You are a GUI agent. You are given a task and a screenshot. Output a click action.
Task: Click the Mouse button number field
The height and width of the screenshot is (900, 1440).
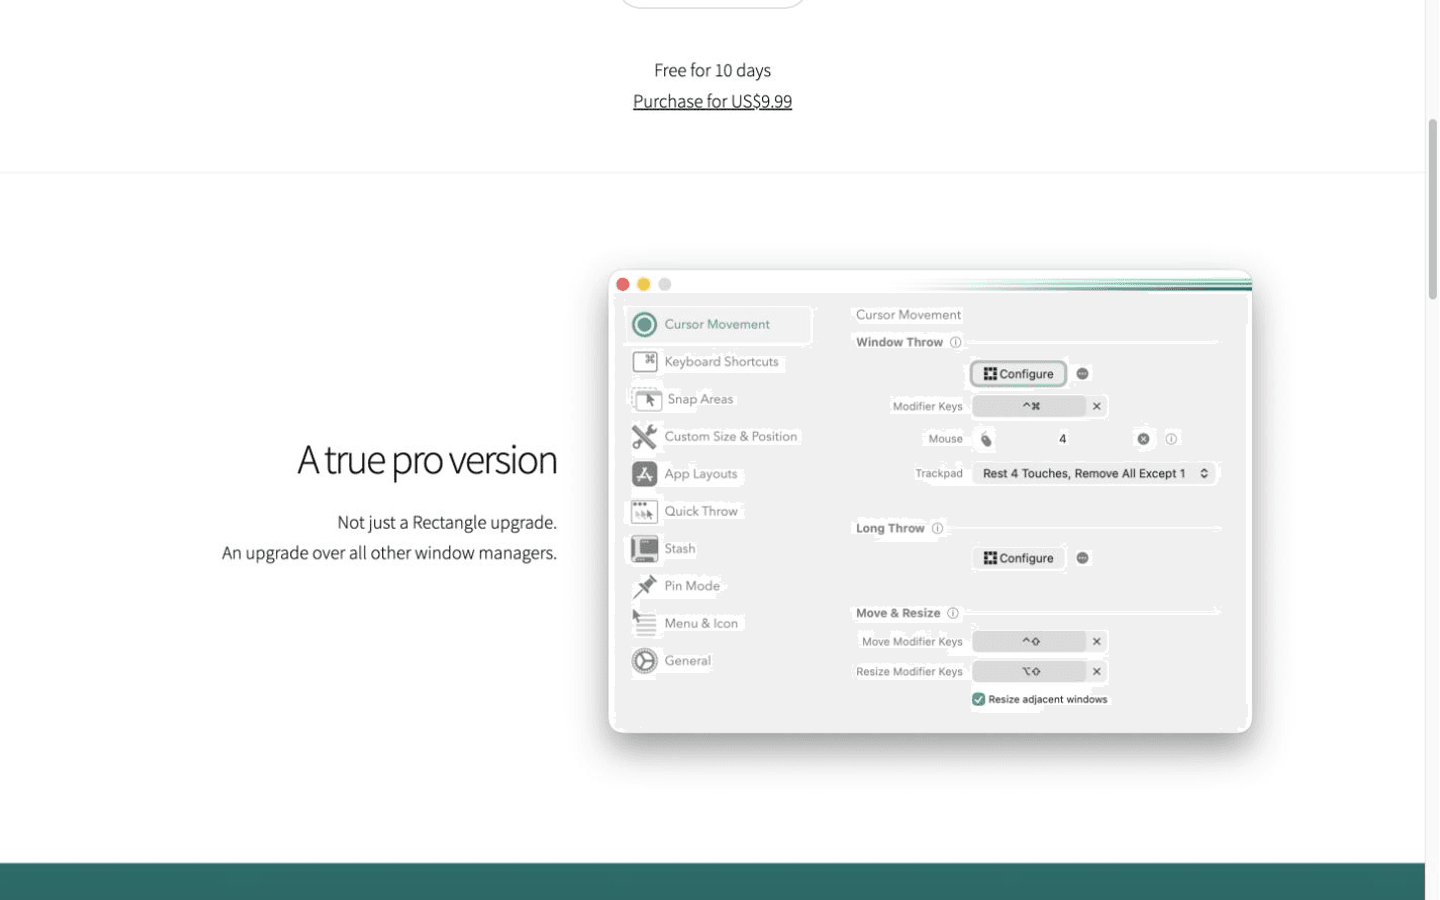coord(1063,439)
